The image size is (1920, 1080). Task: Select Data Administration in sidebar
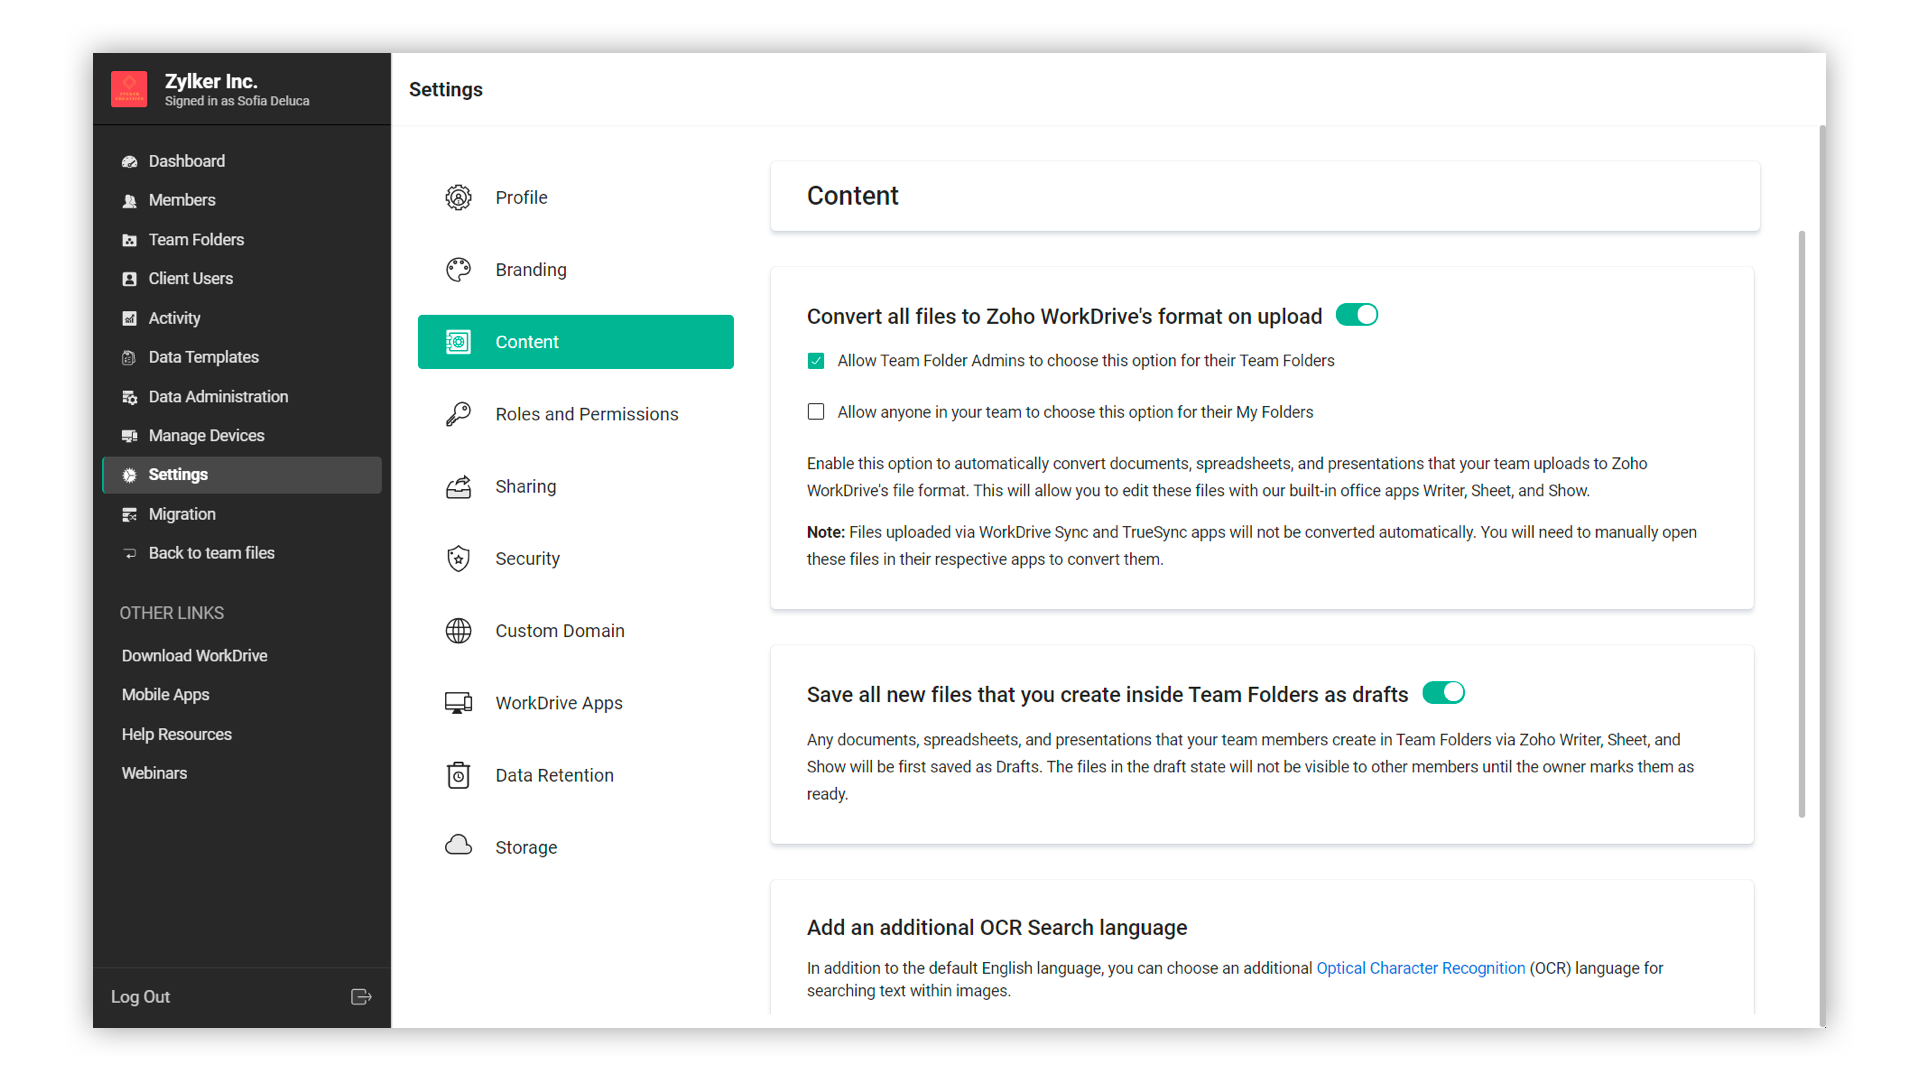click(218, 397)
